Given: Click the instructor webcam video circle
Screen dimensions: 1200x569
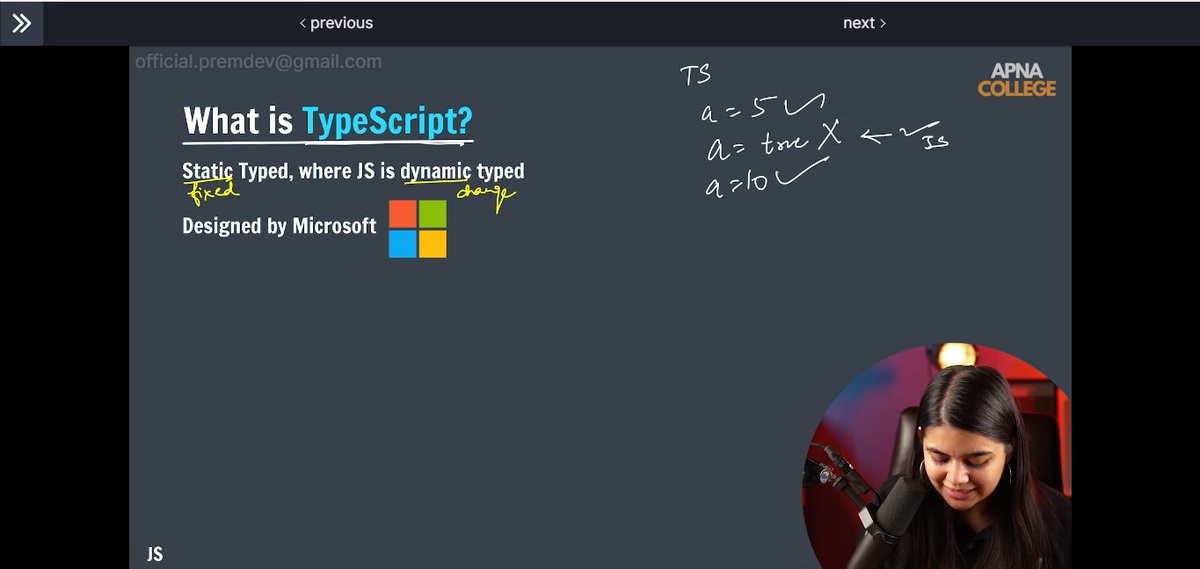Looking at the screenshot, I should 936,456.
